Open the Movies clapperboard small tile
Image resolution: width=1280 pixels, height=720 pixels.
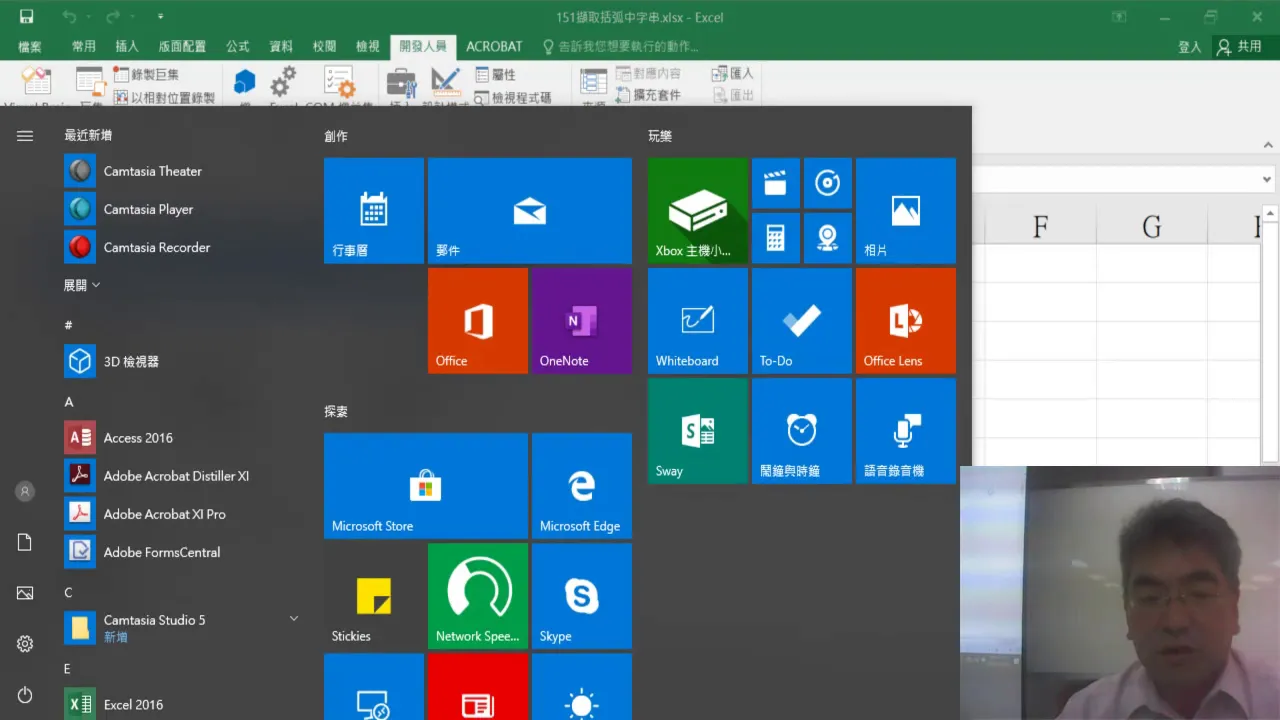776,183
